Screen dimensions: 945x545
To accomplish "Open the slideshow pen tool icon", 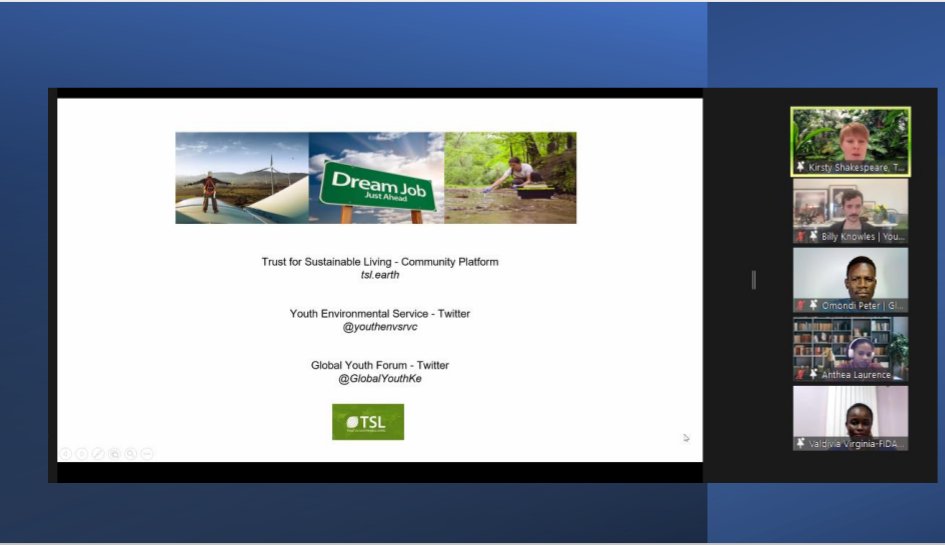I will coord(98,453).
